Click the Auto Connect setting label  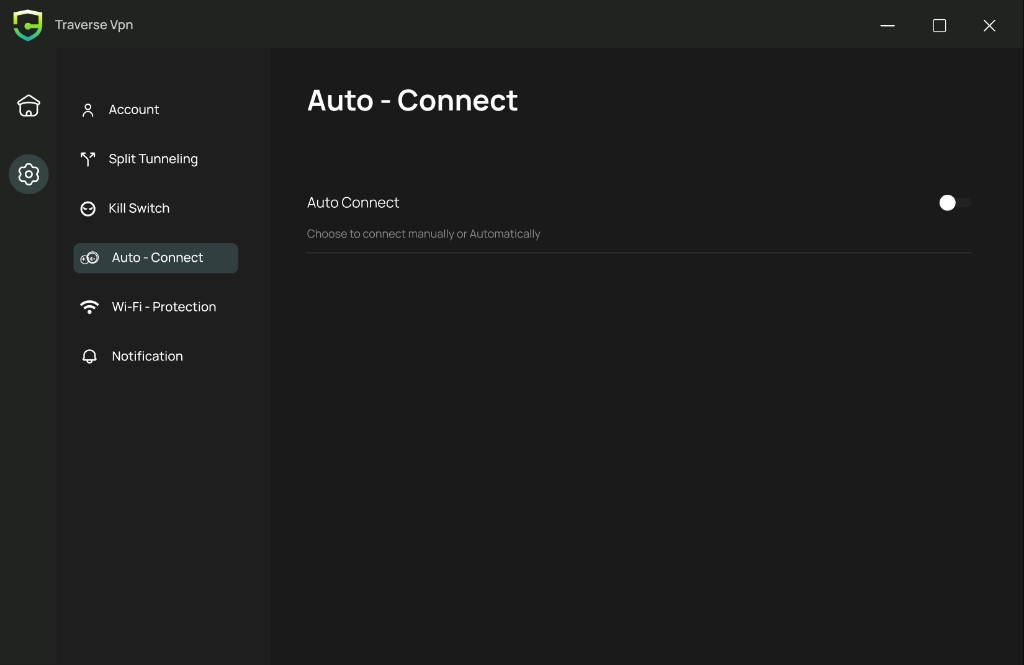353,203
